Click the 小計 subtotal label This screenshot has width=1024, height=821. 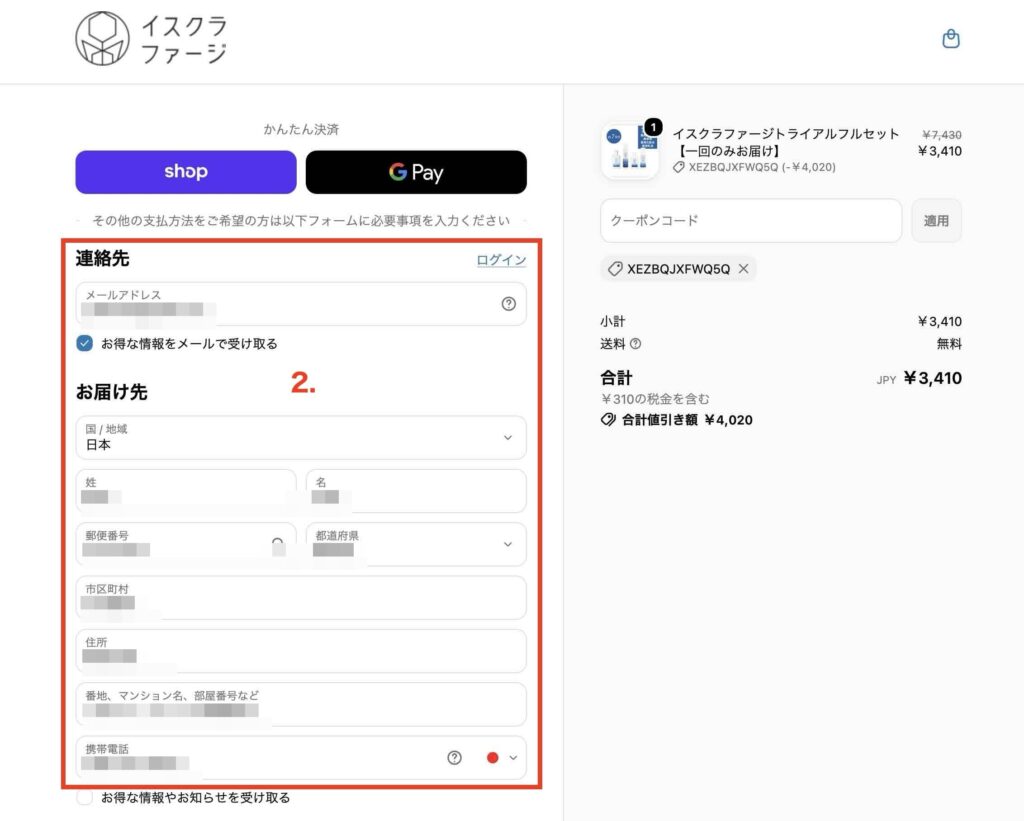point(613,321)
